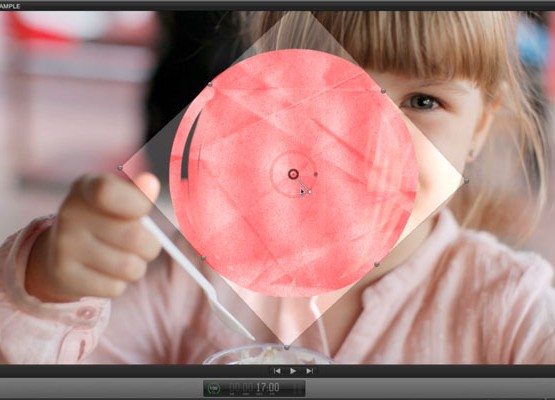Grab the rotation handle beside the anchor point
The height and width of the screenshot is (400, 555).
coord(316,174)
